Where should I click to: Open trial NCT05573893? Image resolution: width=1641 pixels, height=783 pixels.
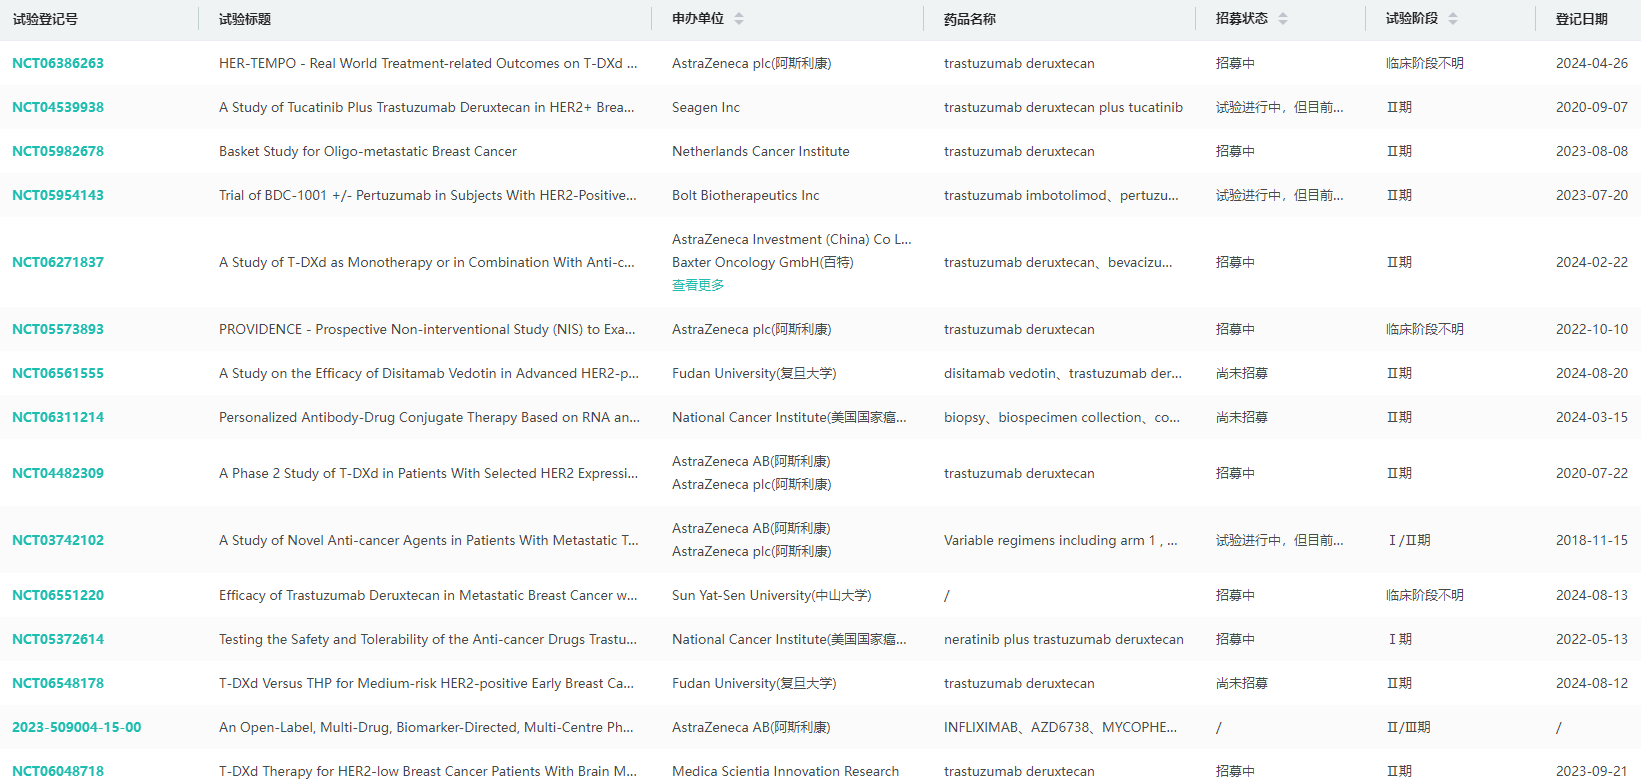tap(58, 329)
